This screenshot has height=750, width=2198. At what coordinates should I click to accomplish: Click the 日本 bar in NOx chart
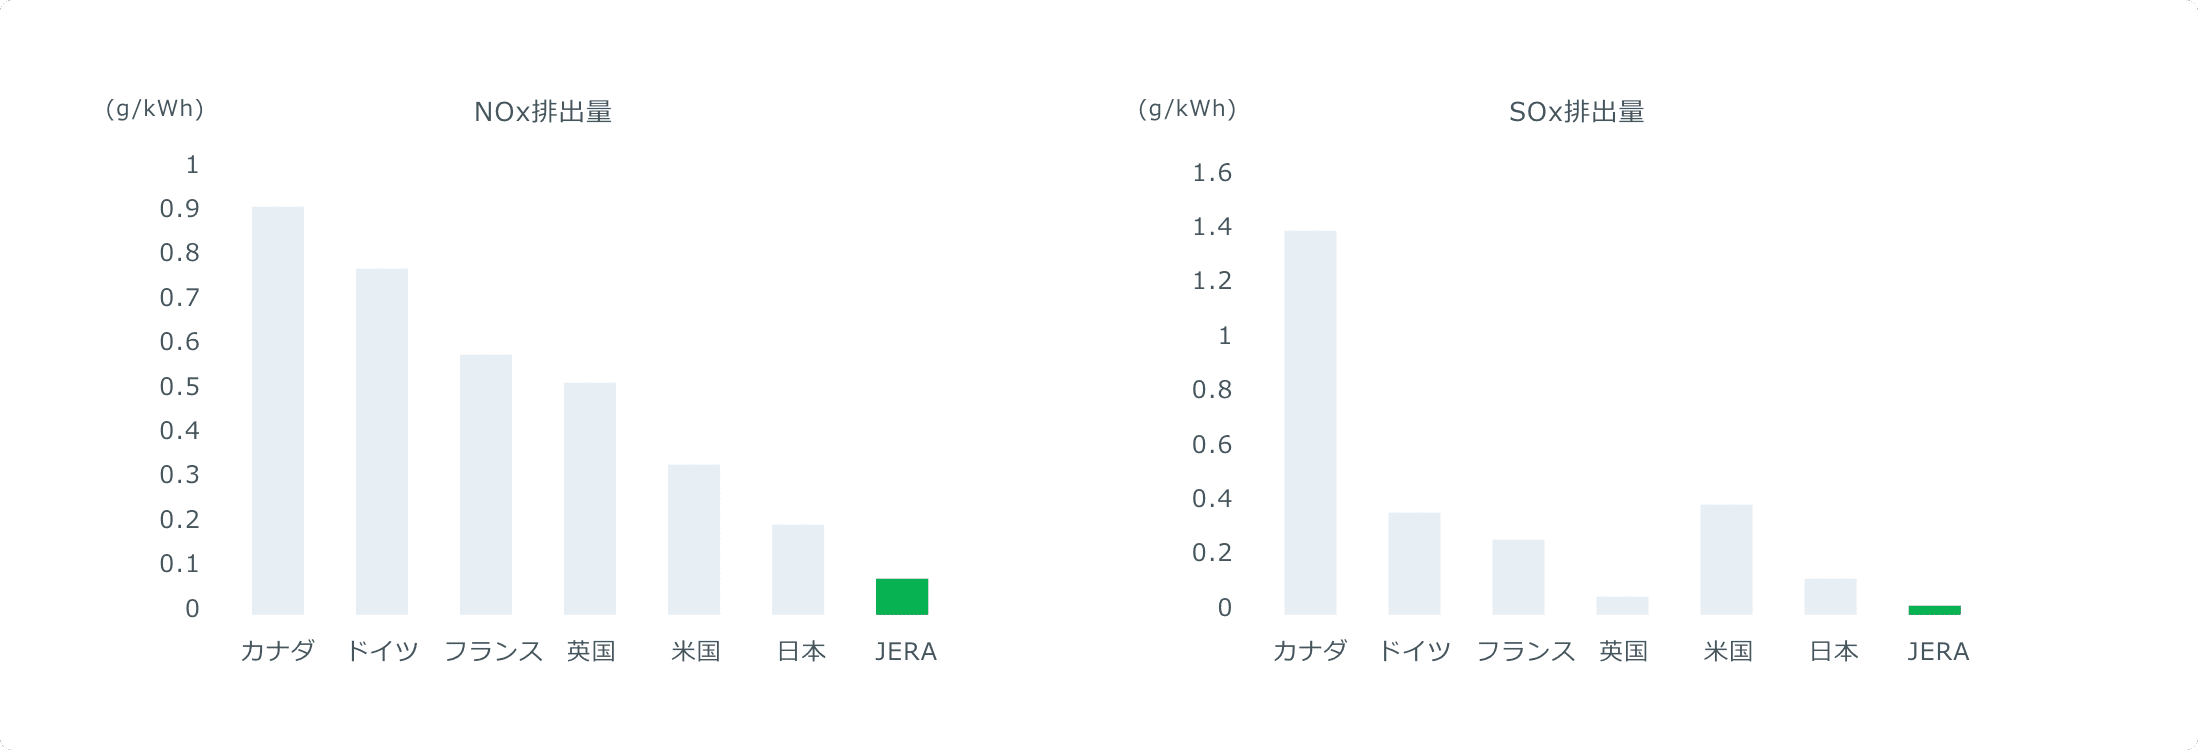coord(798,569)
